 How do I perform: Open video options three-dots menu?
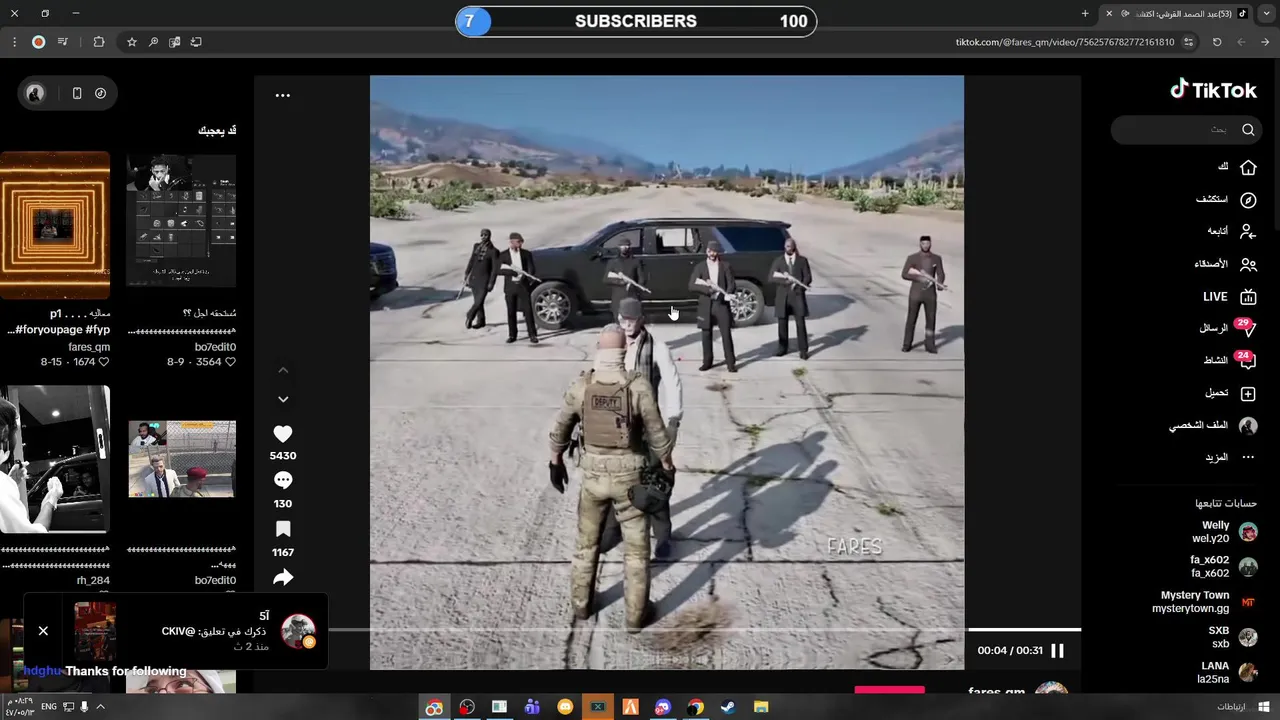(283, 96)
